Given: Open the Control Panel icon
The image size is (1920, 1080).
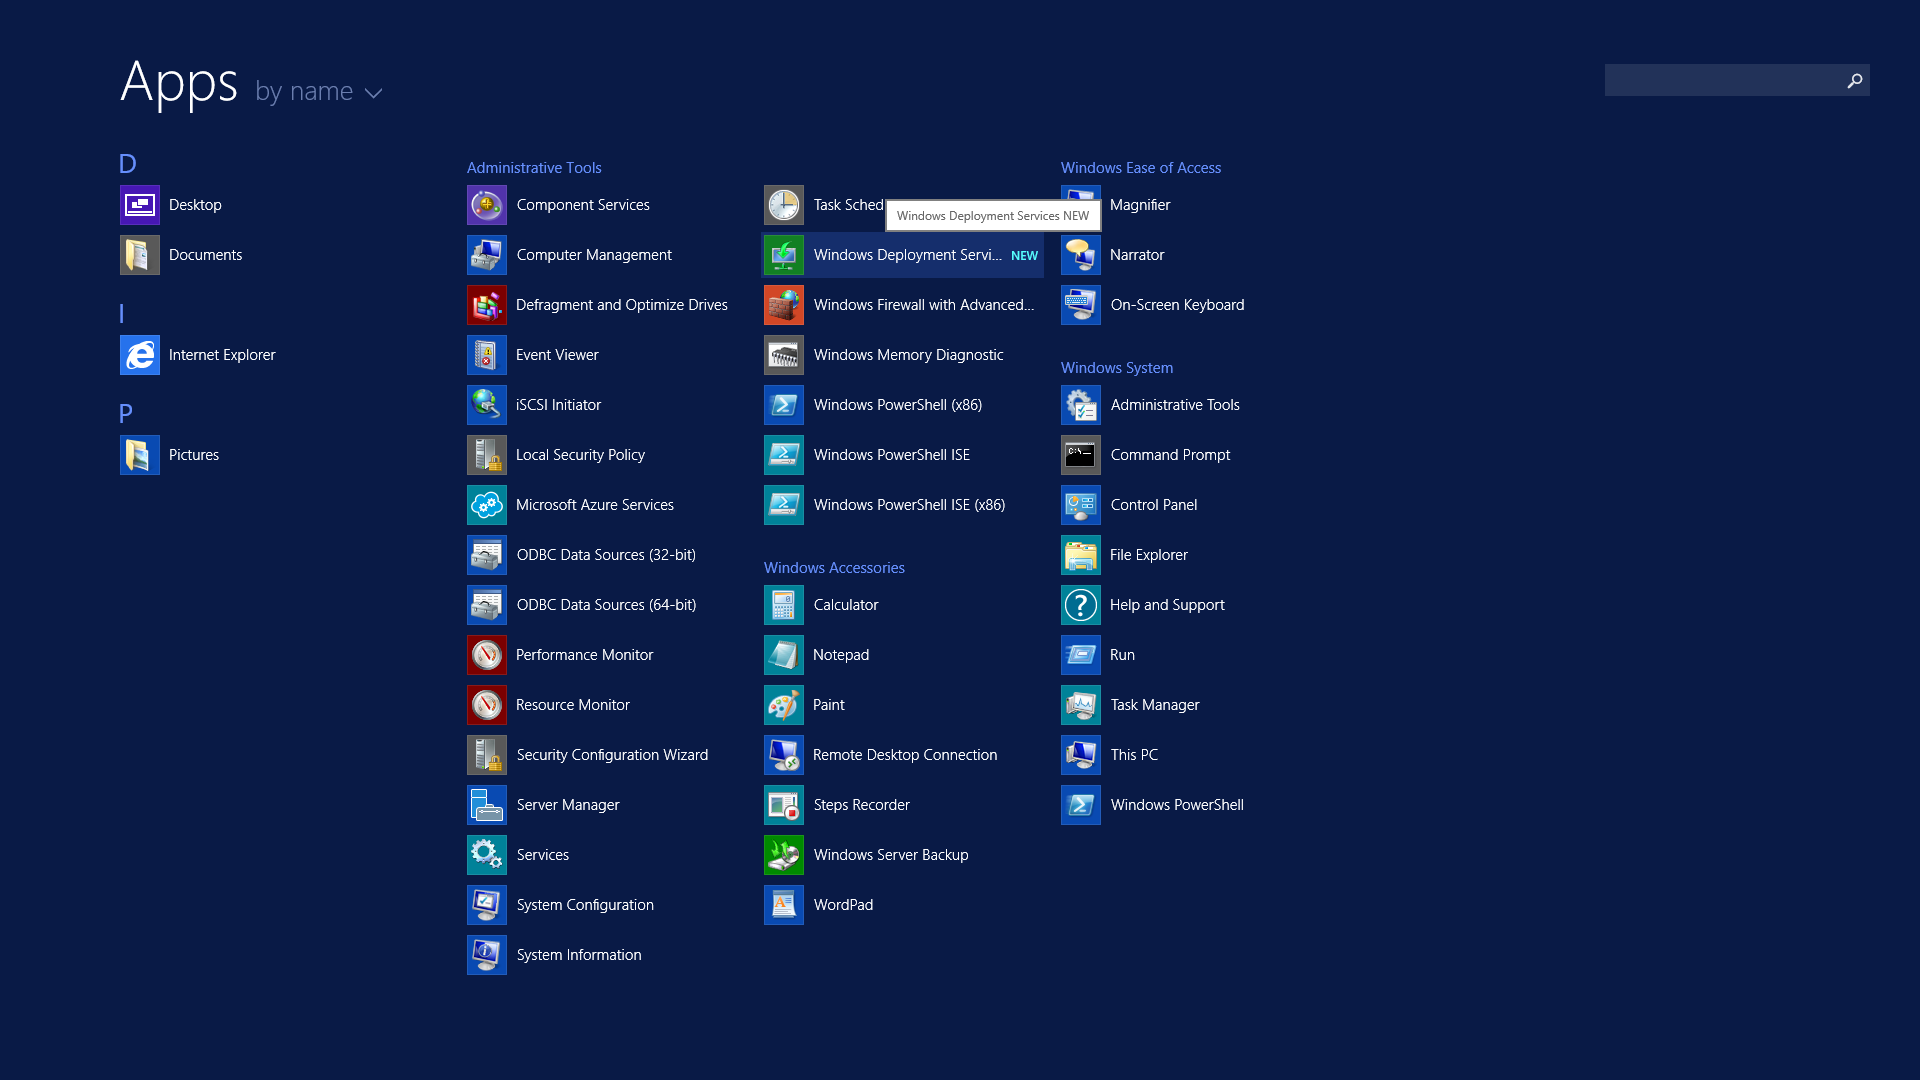Looking at the screenshot, I should [x=1081, y=505].
